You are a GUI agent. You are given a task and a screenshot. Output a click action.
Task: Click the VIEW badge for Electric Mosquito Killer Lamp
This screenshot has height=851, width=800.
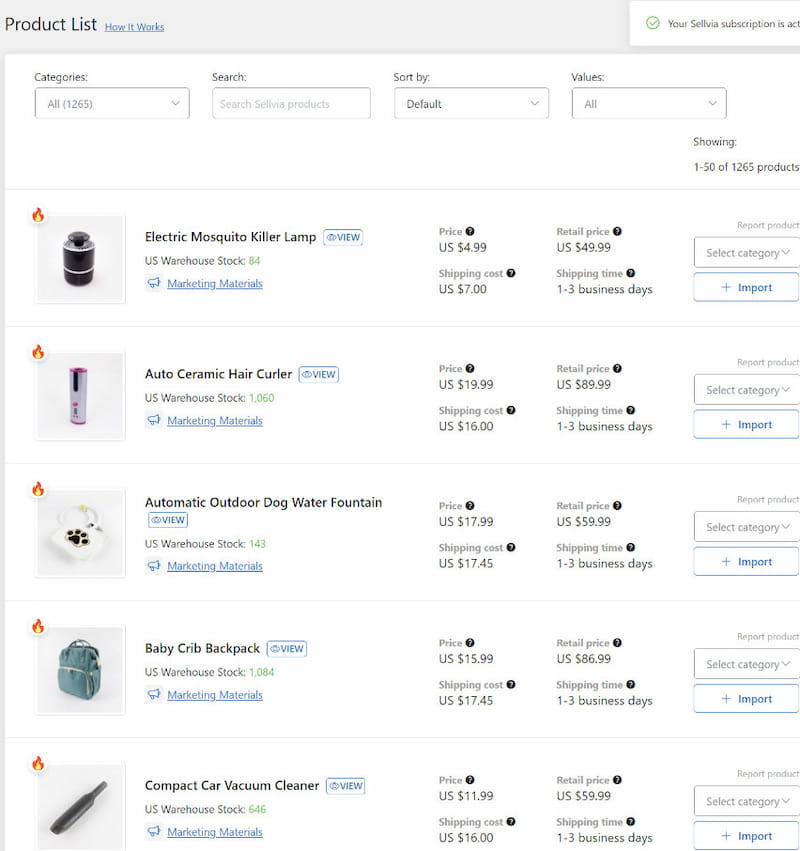(343, 237)
